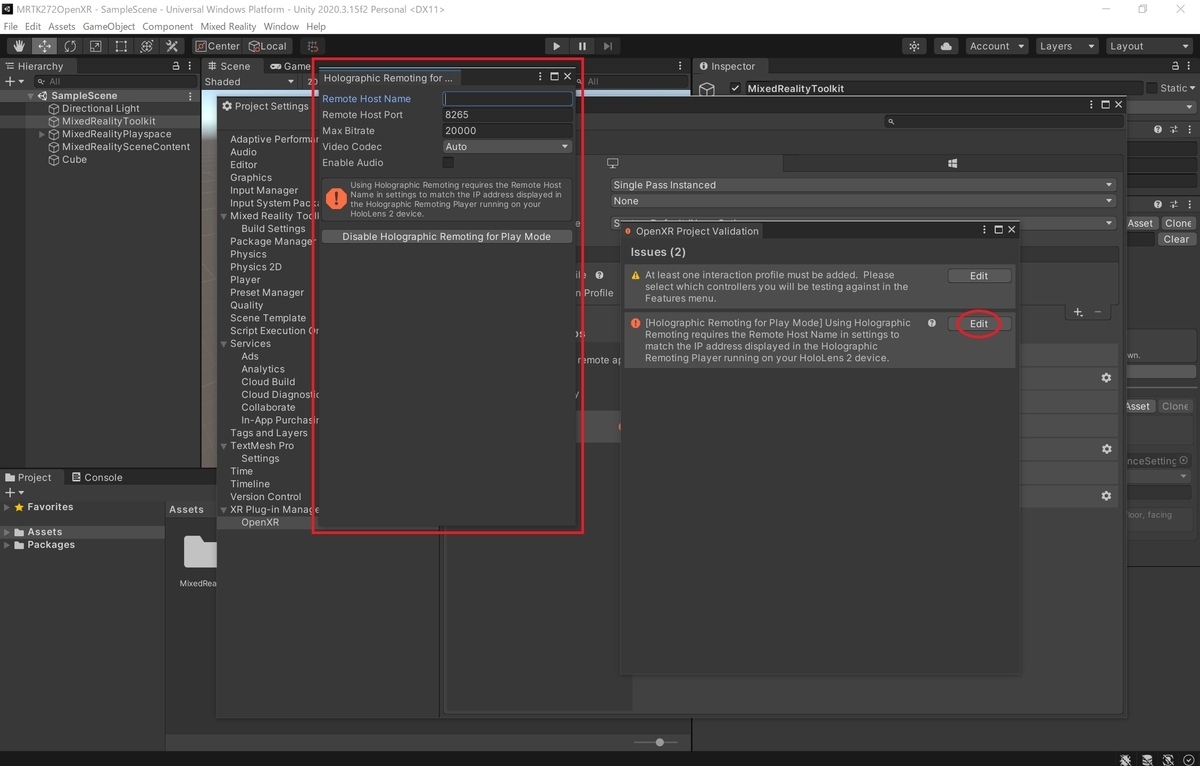Open Holographic Remoting window options menu
This screenshot has width=1200, height=766.
[x=541, y=77]
